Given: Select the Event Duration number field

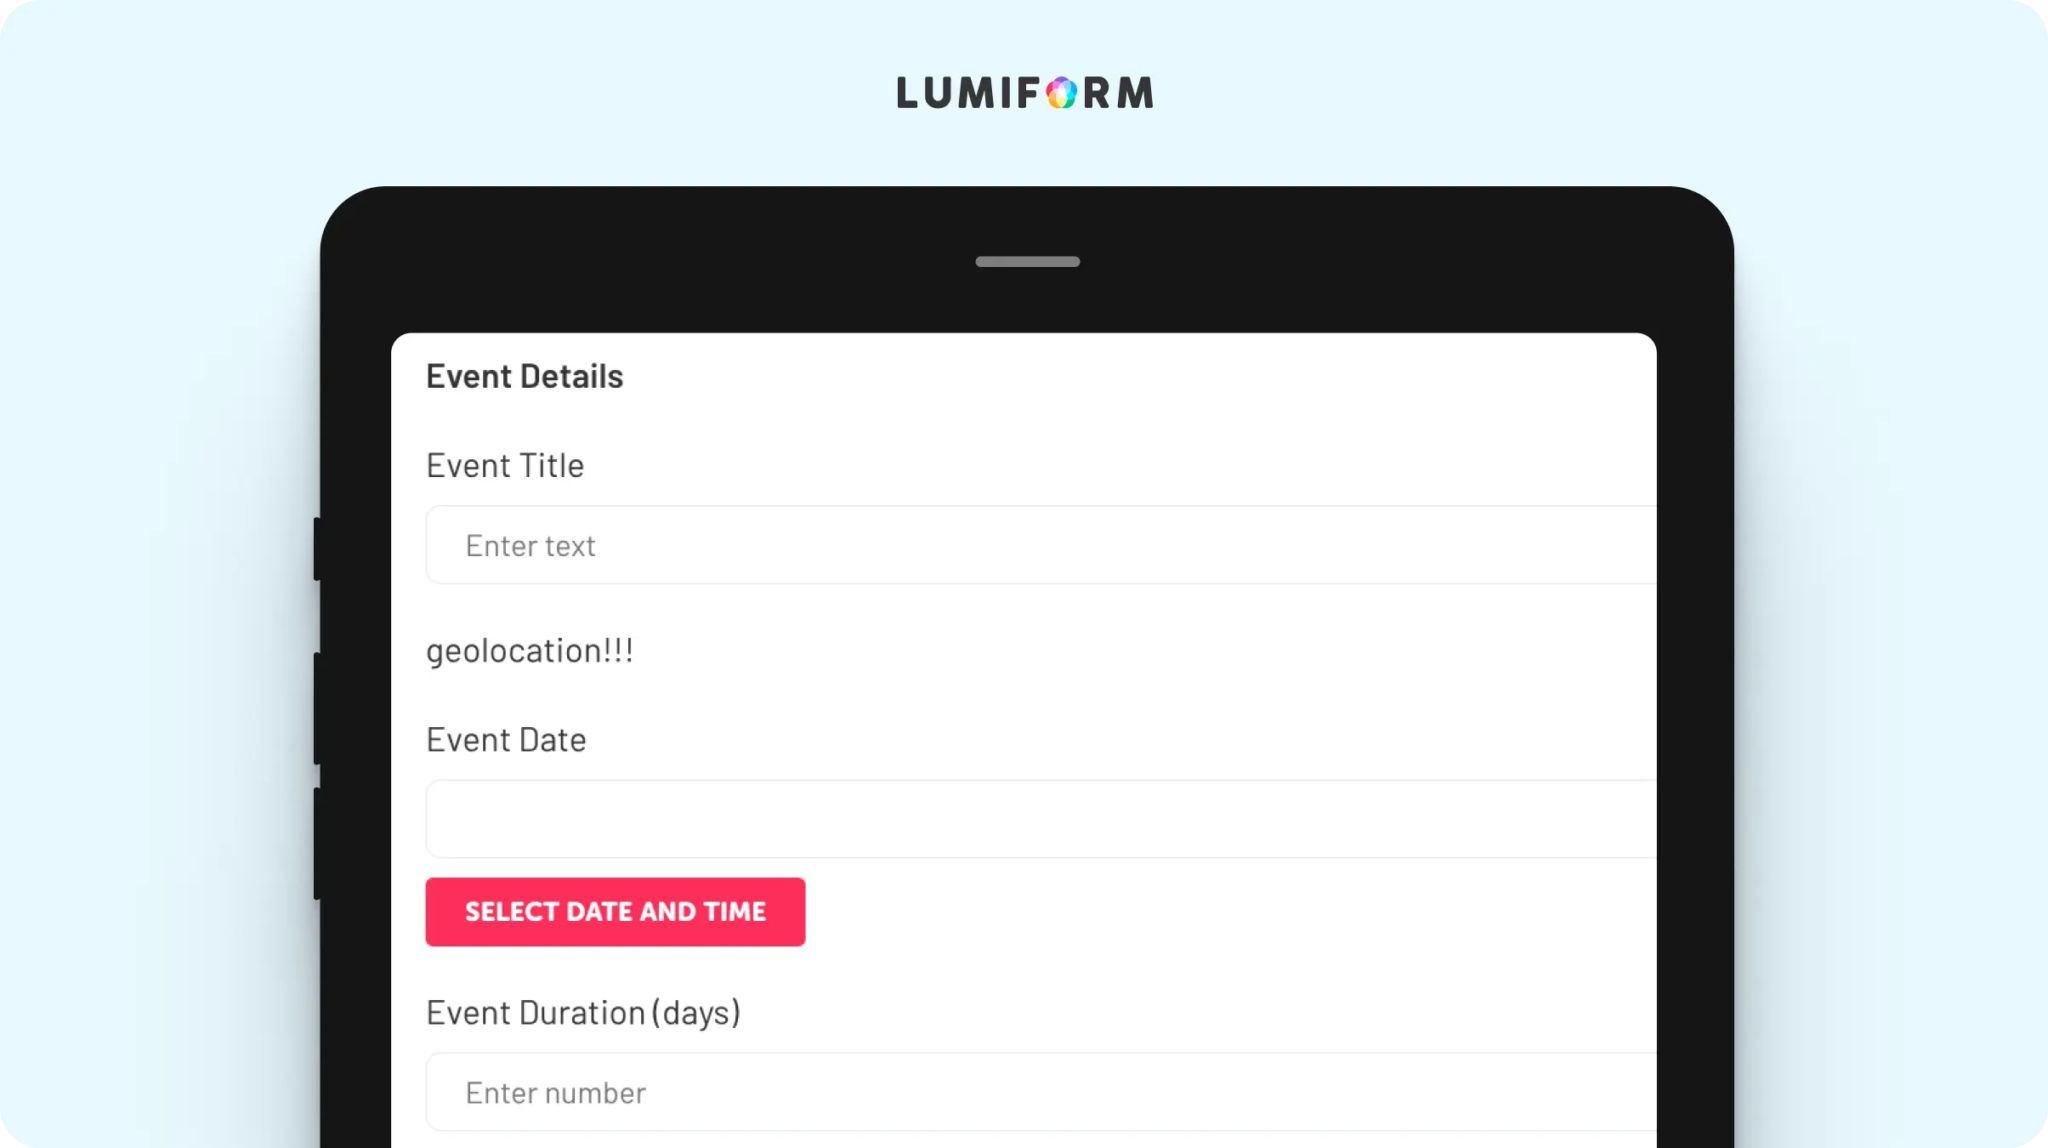Looking at the screenshot, I should 1041,1092.
